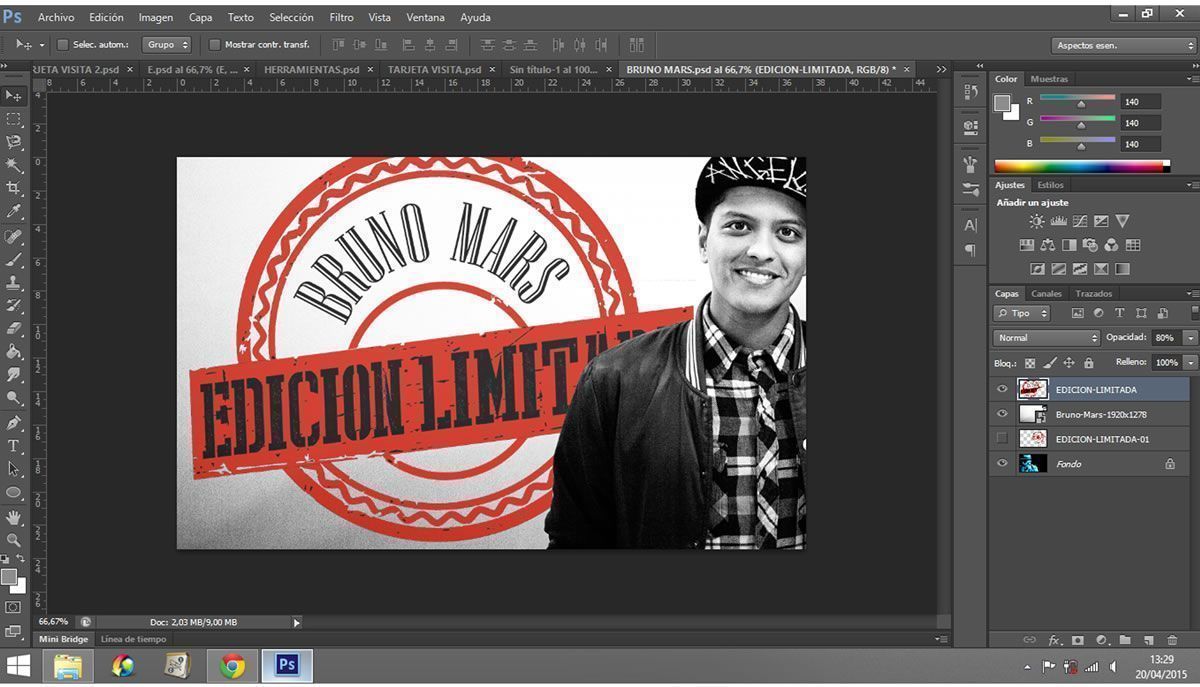Image resolution: width=1200 pixels, height=687 pixels.
Task: Select the Move tool in the toolbox
Action: pyautogui.click(x=14, y=96)
